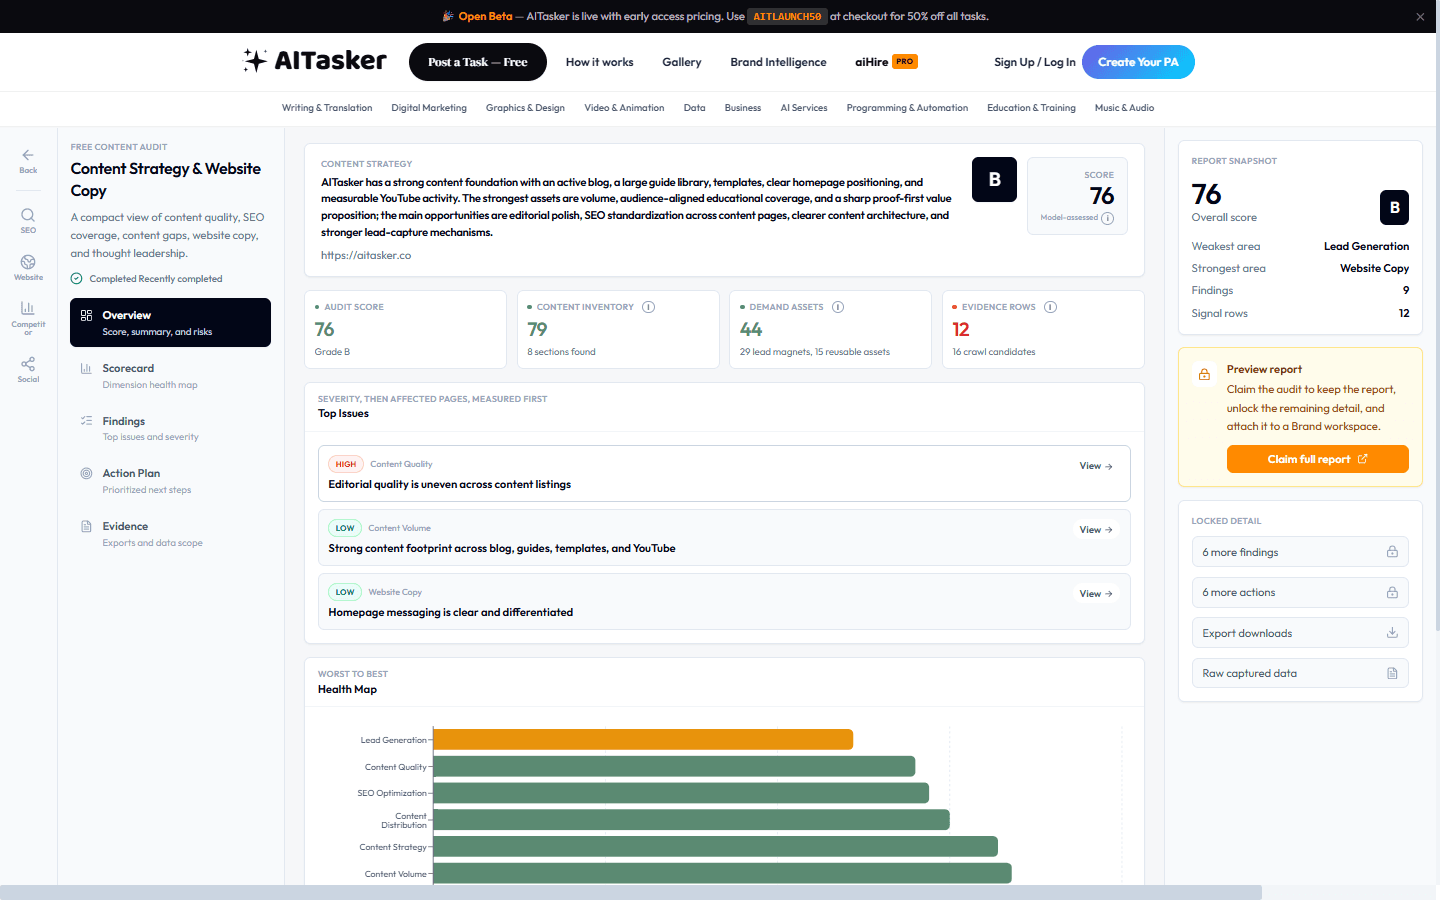The image size is (1440, 900).
Task: Open Brand Intelligence menu item
Action: 778,62
